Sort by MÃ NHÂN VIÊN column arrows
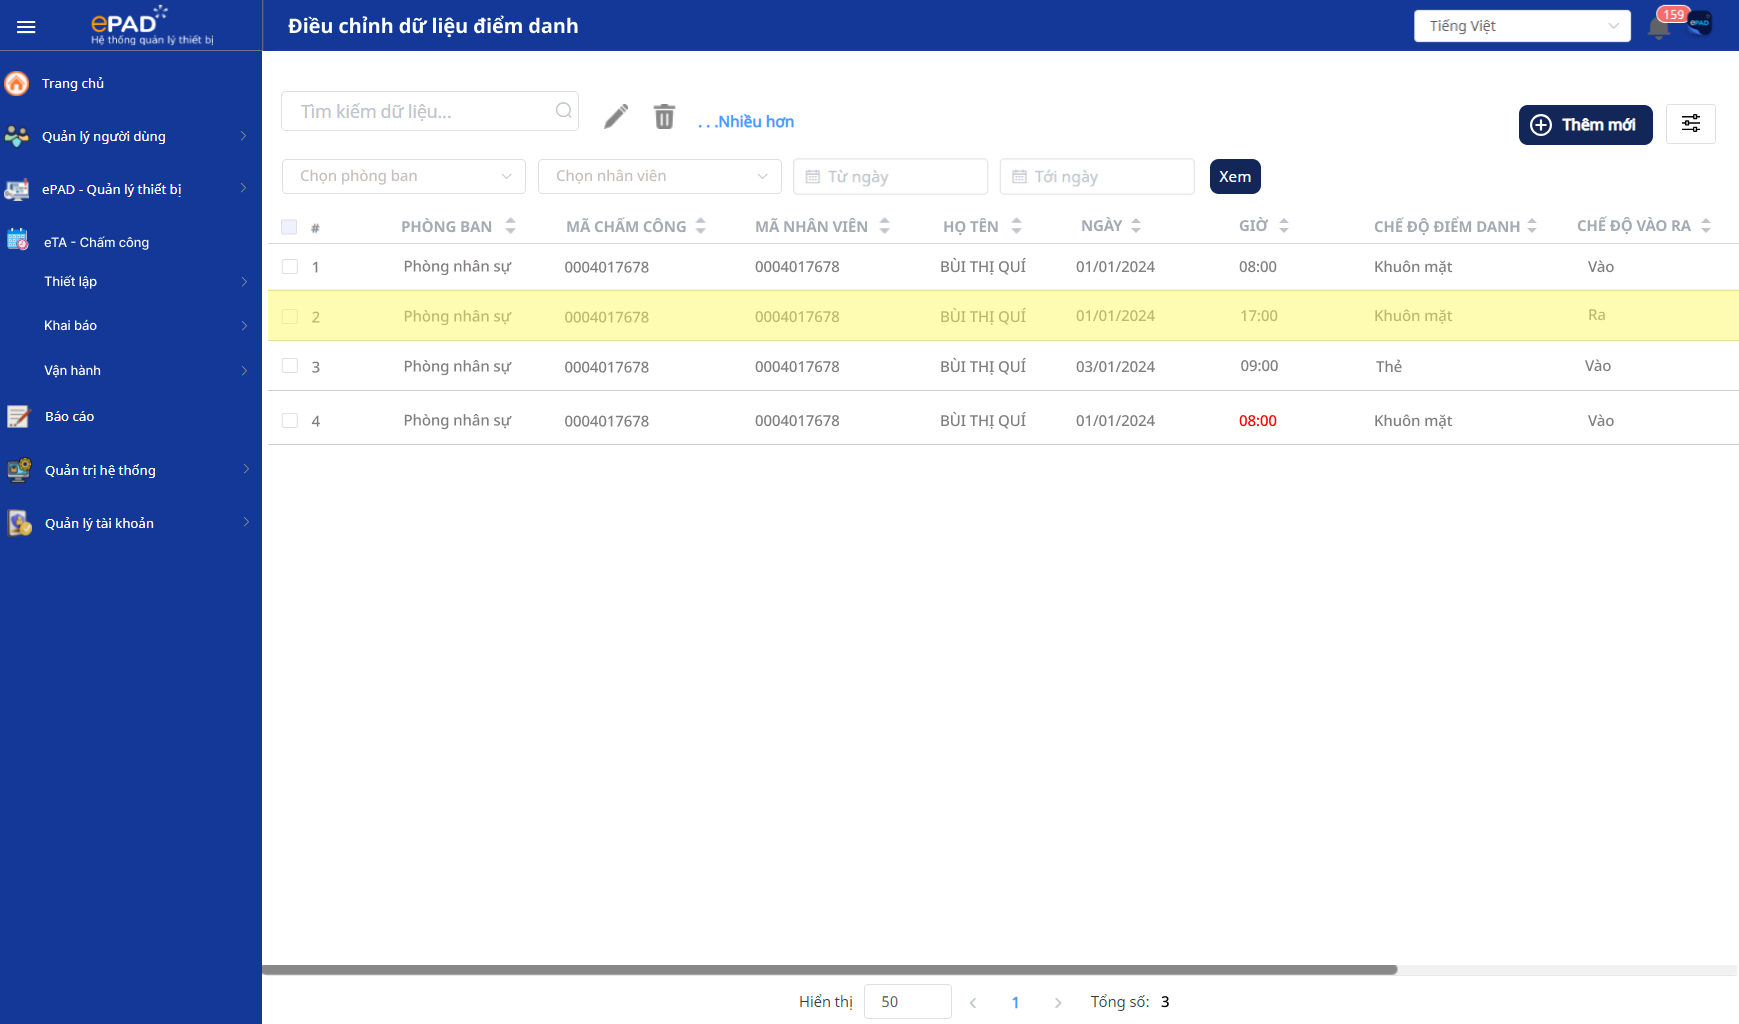The width and height of the screenshot is (1739, 1024). (885, 226)
